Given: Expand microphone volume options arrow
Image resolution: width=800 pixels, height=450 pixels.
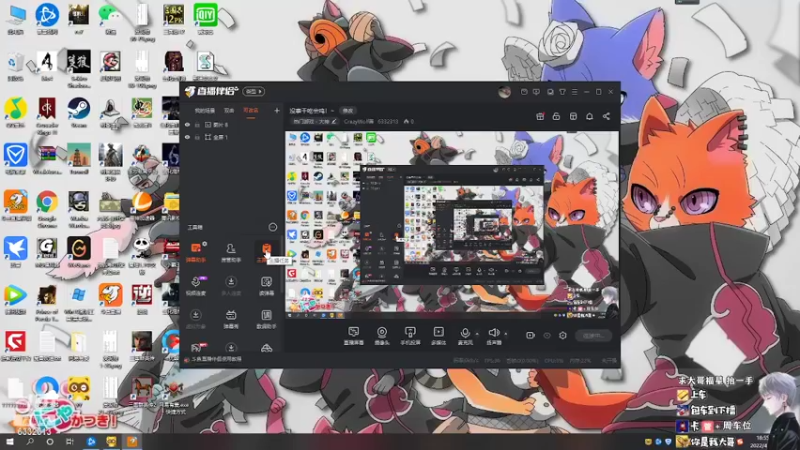Looking at the screenshot, I should [x=477, y=334].
